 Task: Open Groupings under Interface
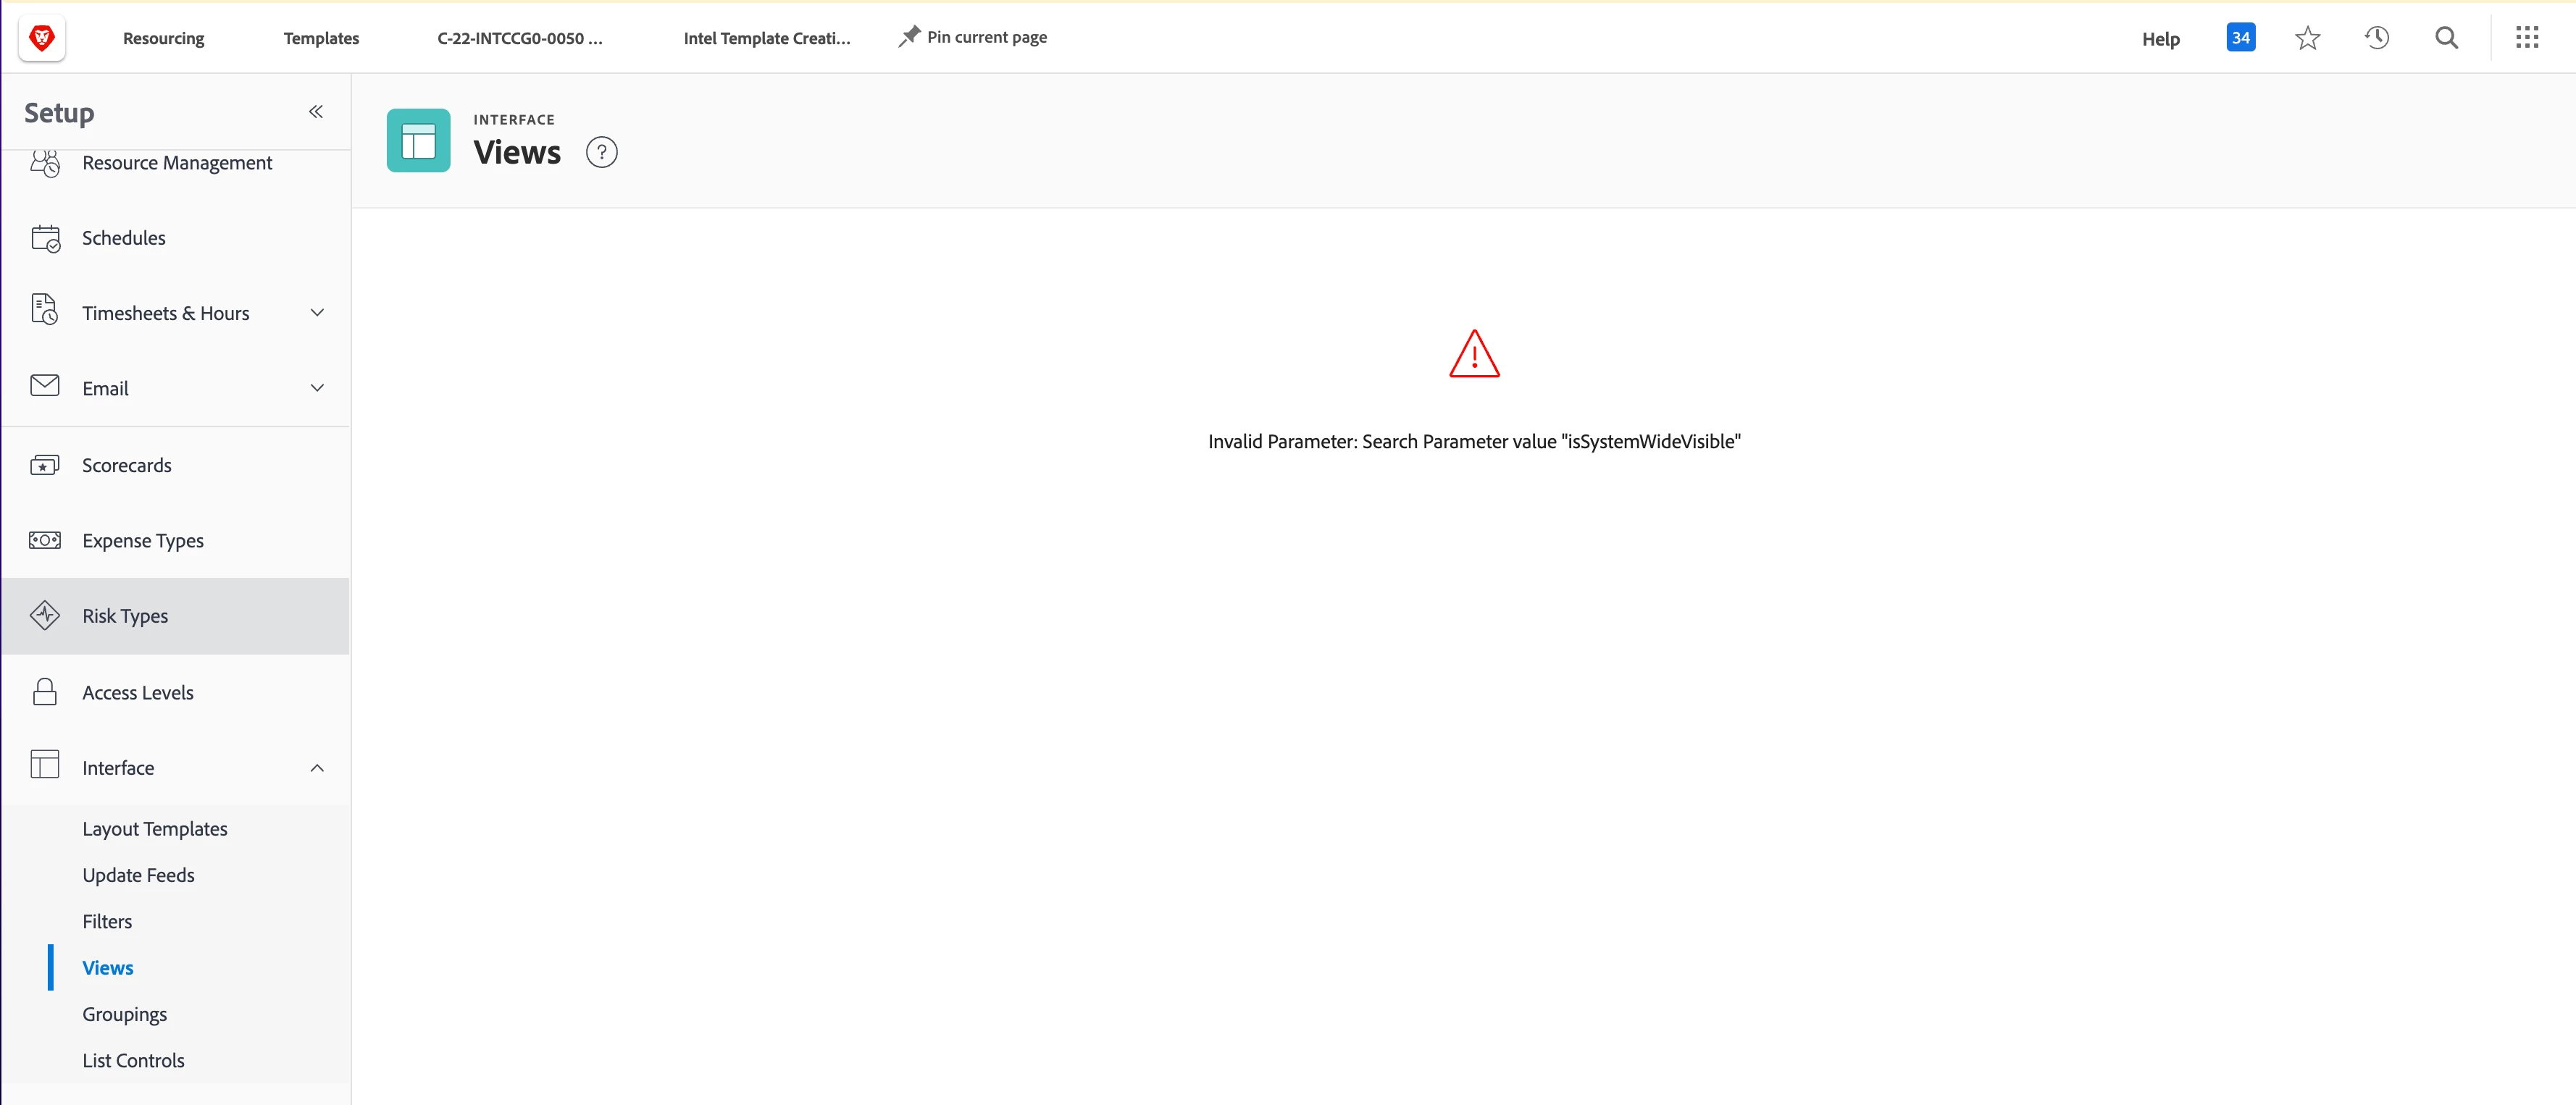[124, 1014]
